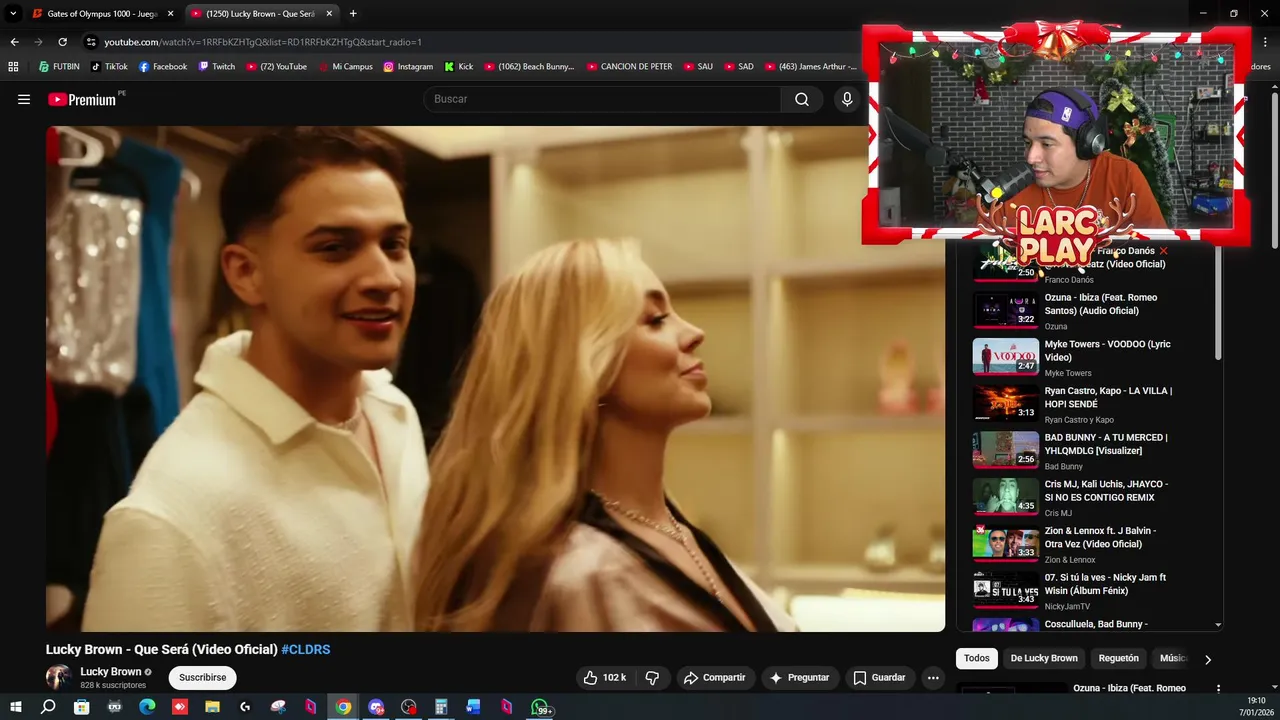Open the YouTube guide hamburger menu
1280x720 pixels.
24,99
